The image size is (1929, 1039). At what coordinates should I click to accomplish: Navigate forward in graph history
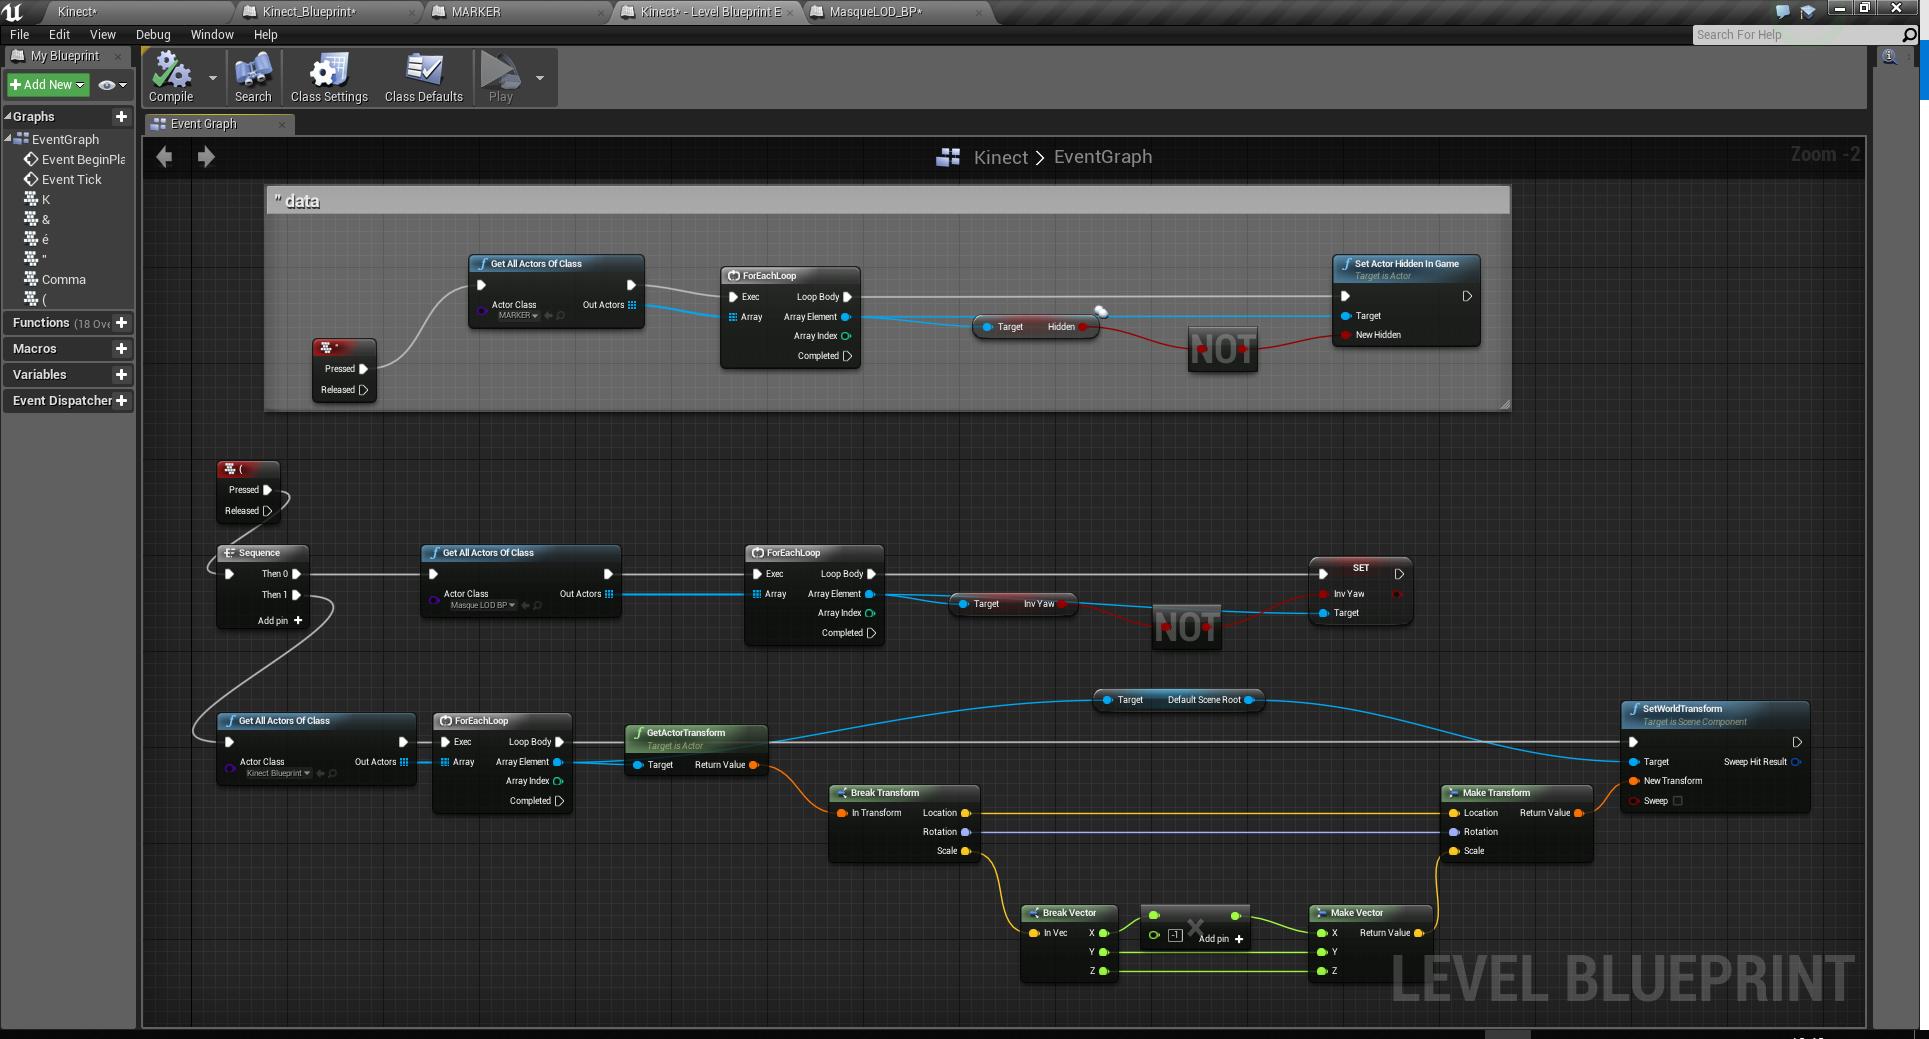coord(206,157)
